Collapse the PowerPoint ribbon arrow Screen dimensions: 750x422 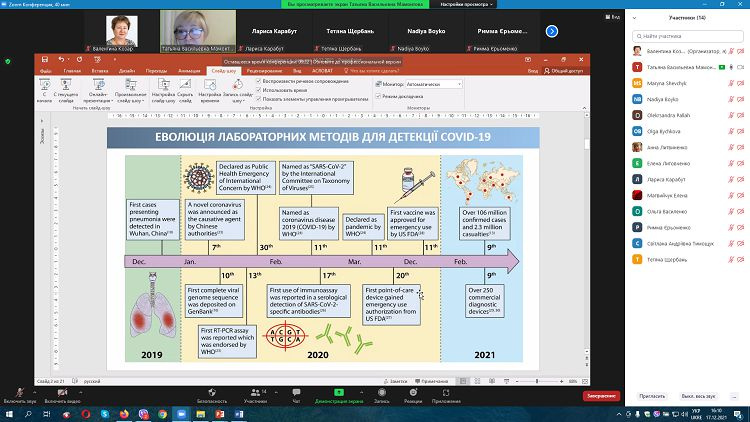pyautogui.click(x=584, y=108)
